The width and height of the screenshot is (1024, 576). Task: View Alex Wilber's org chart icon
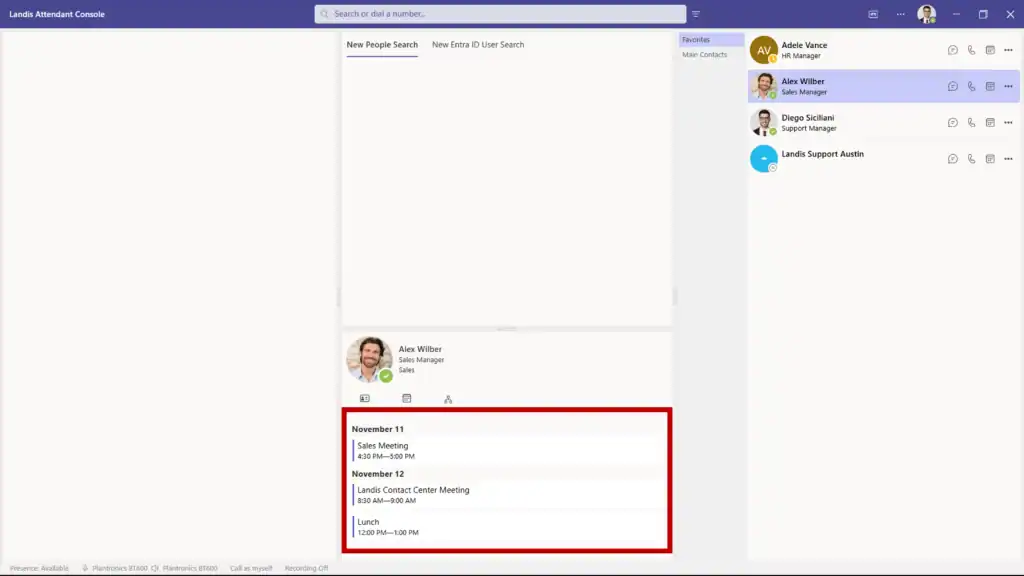447,398
